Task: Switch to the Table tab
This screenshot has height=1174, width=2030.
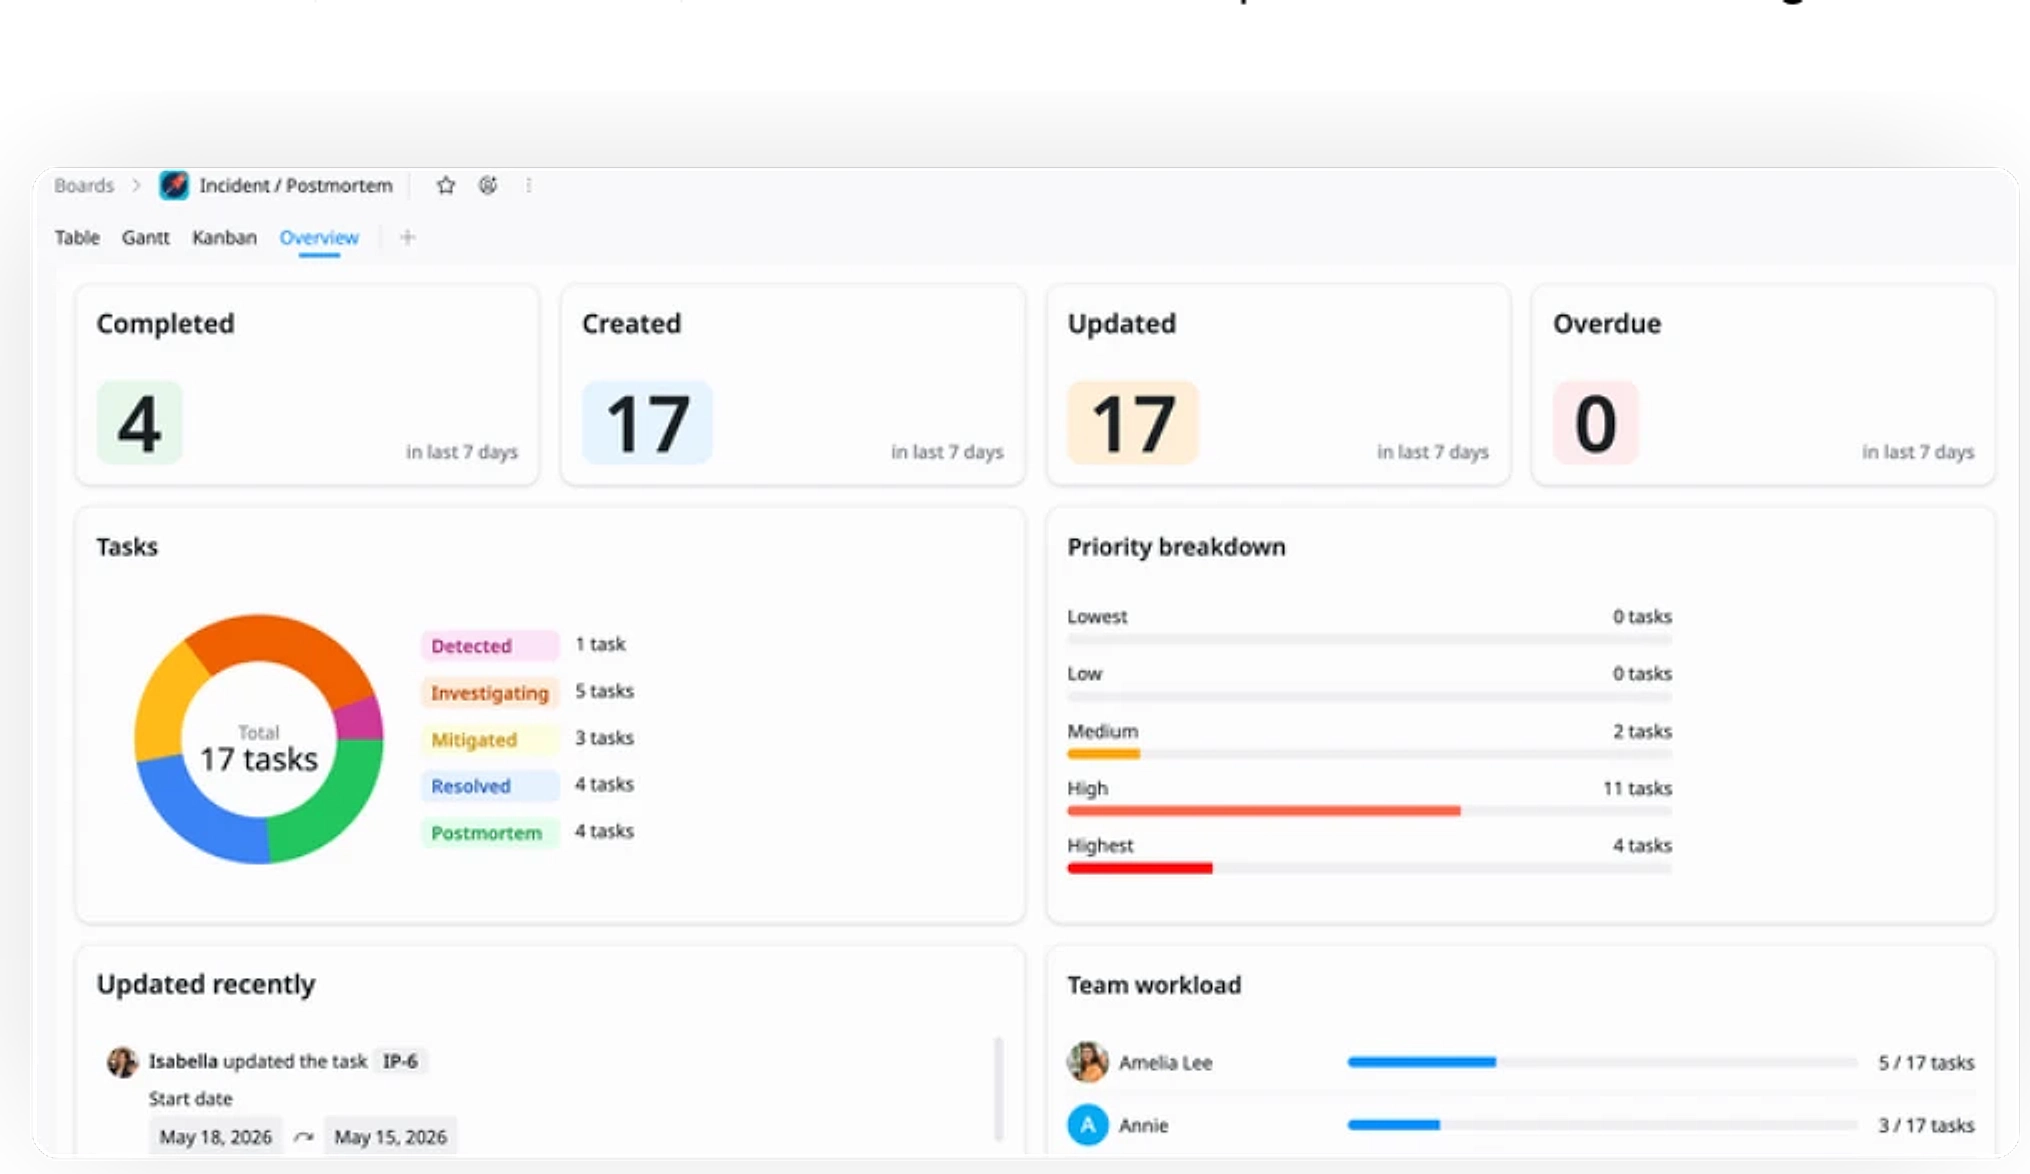Action: coord(77,237)
